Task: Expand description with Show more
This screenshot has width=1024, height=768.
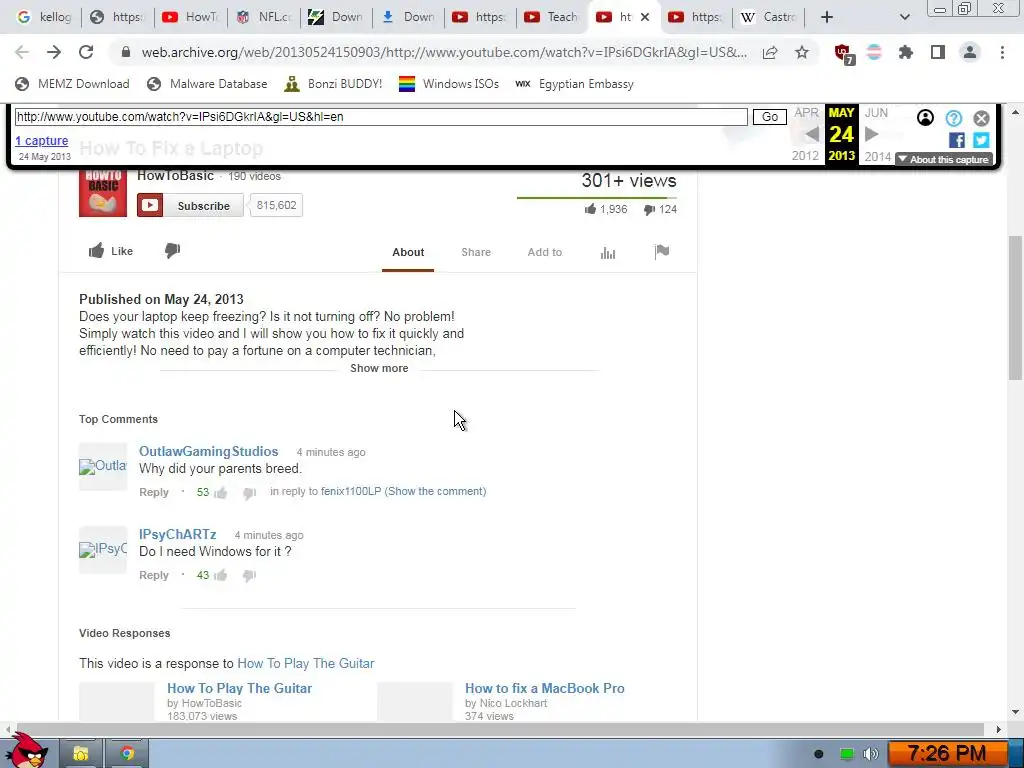Action: pyautogui.click(x=379, y=368)
